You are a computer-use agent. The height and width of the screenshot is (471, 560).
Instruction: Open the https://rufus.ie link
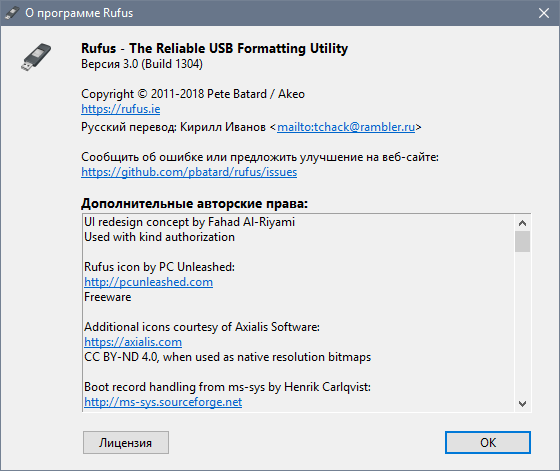click(120, 109)
